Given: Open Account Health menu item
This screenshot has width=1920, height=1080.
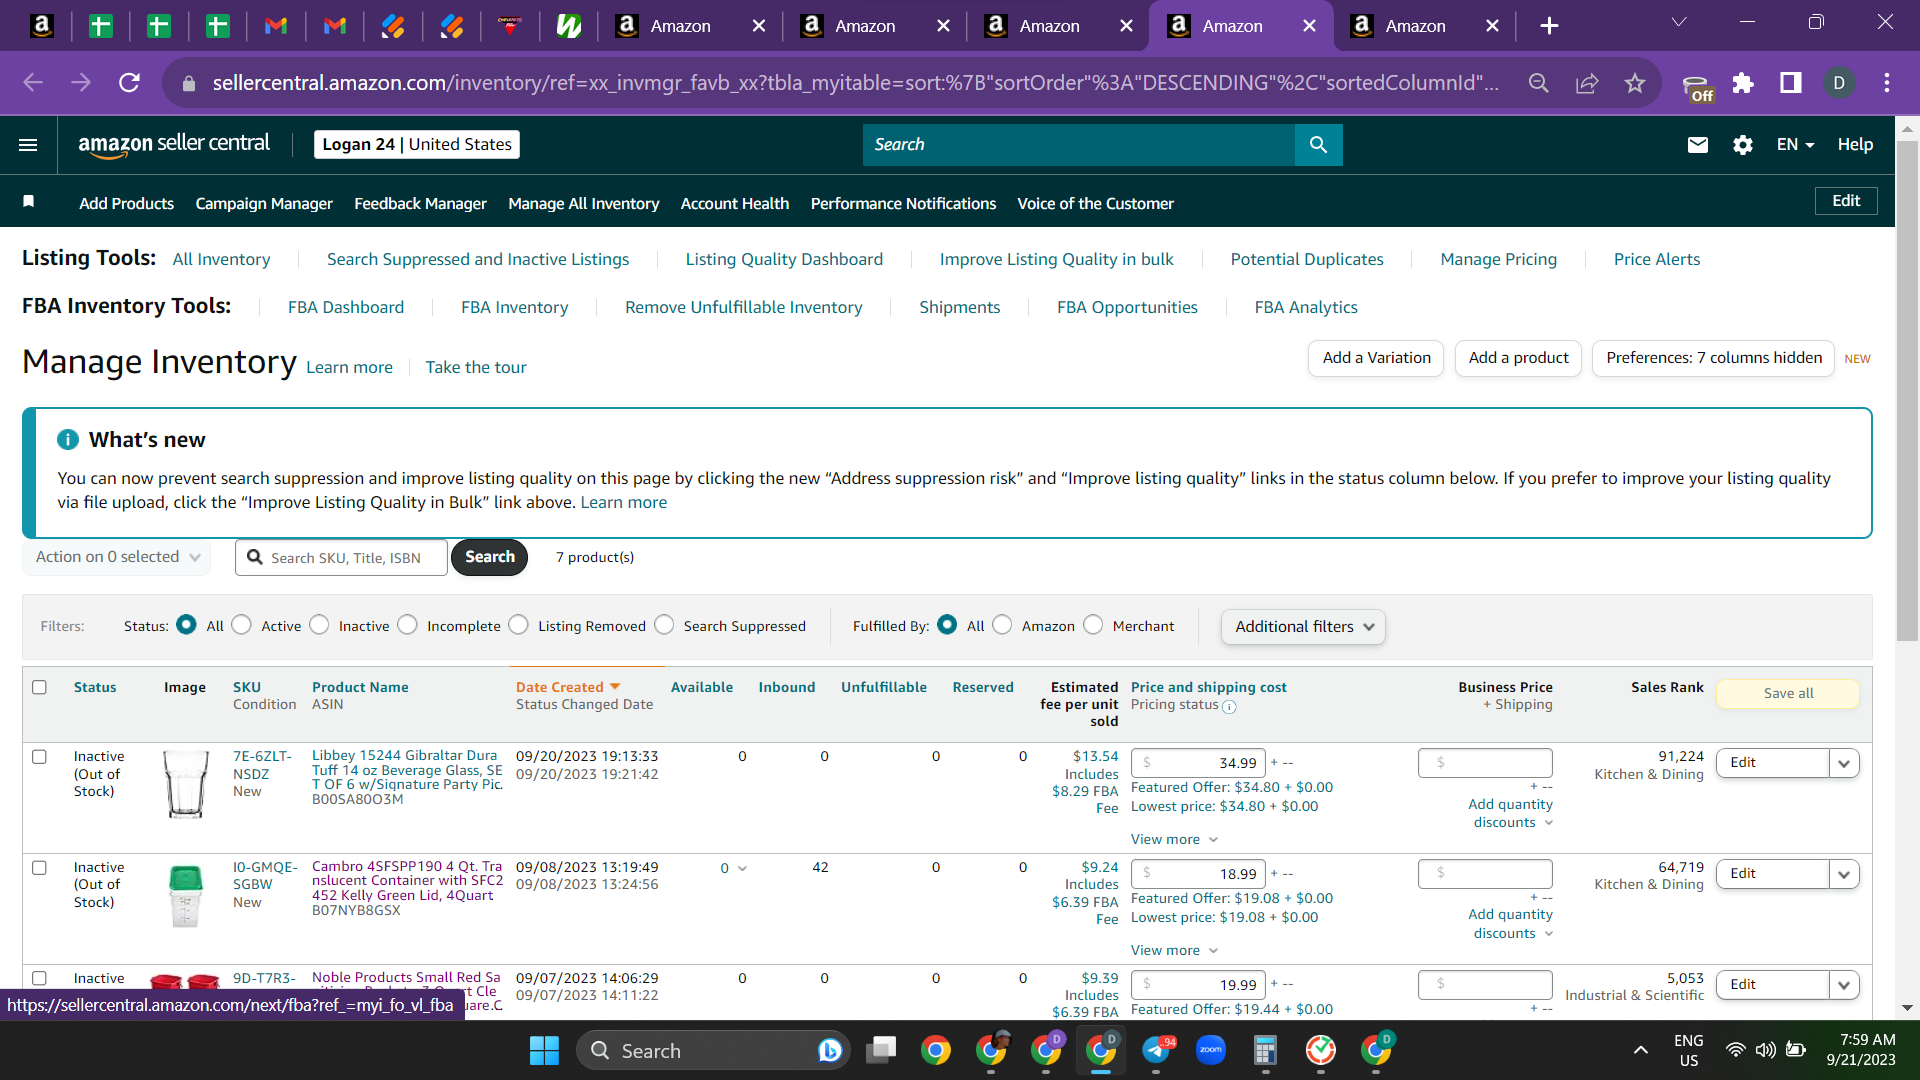Looking at the screenshot, I should point(735,203).
